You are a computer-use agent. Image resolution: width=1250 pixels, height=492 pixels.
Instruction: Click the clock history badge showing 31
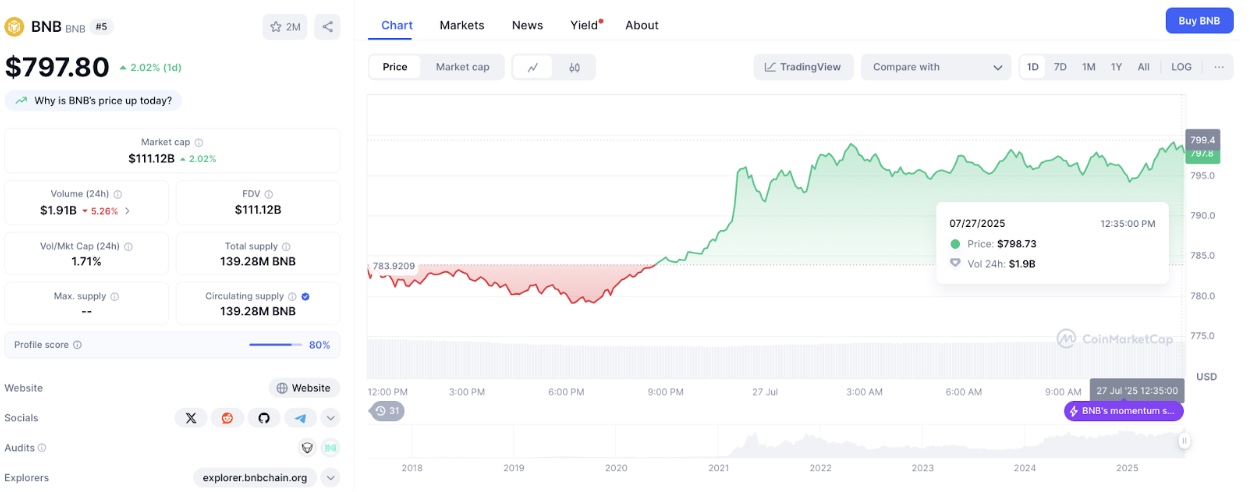[387, 411]
